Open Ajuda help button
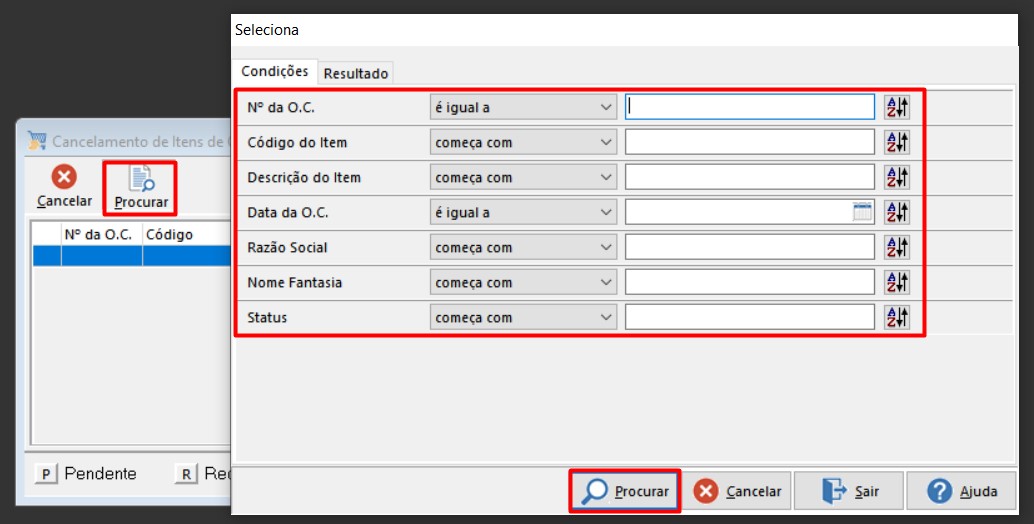This screenshot has height=524, width=1034. [x=961, y=491]
